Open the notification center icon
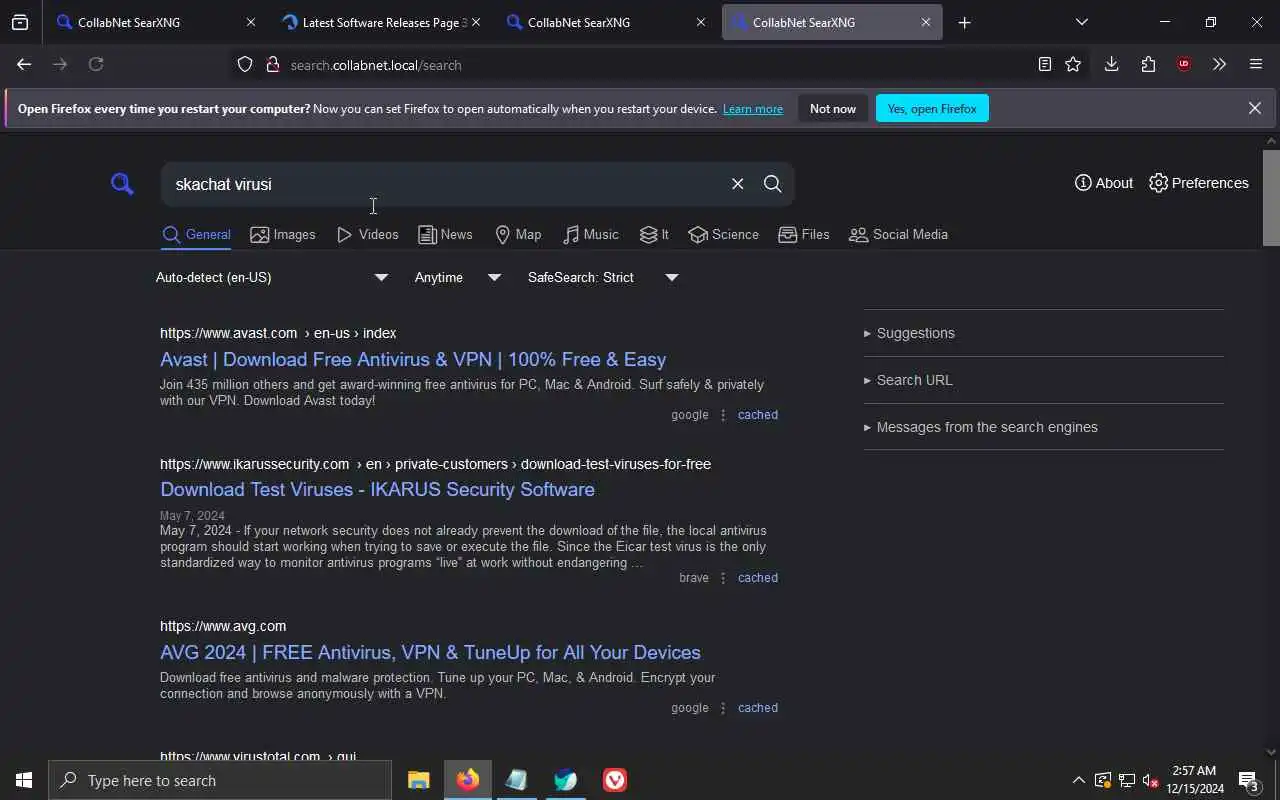 pos(1248,780)
